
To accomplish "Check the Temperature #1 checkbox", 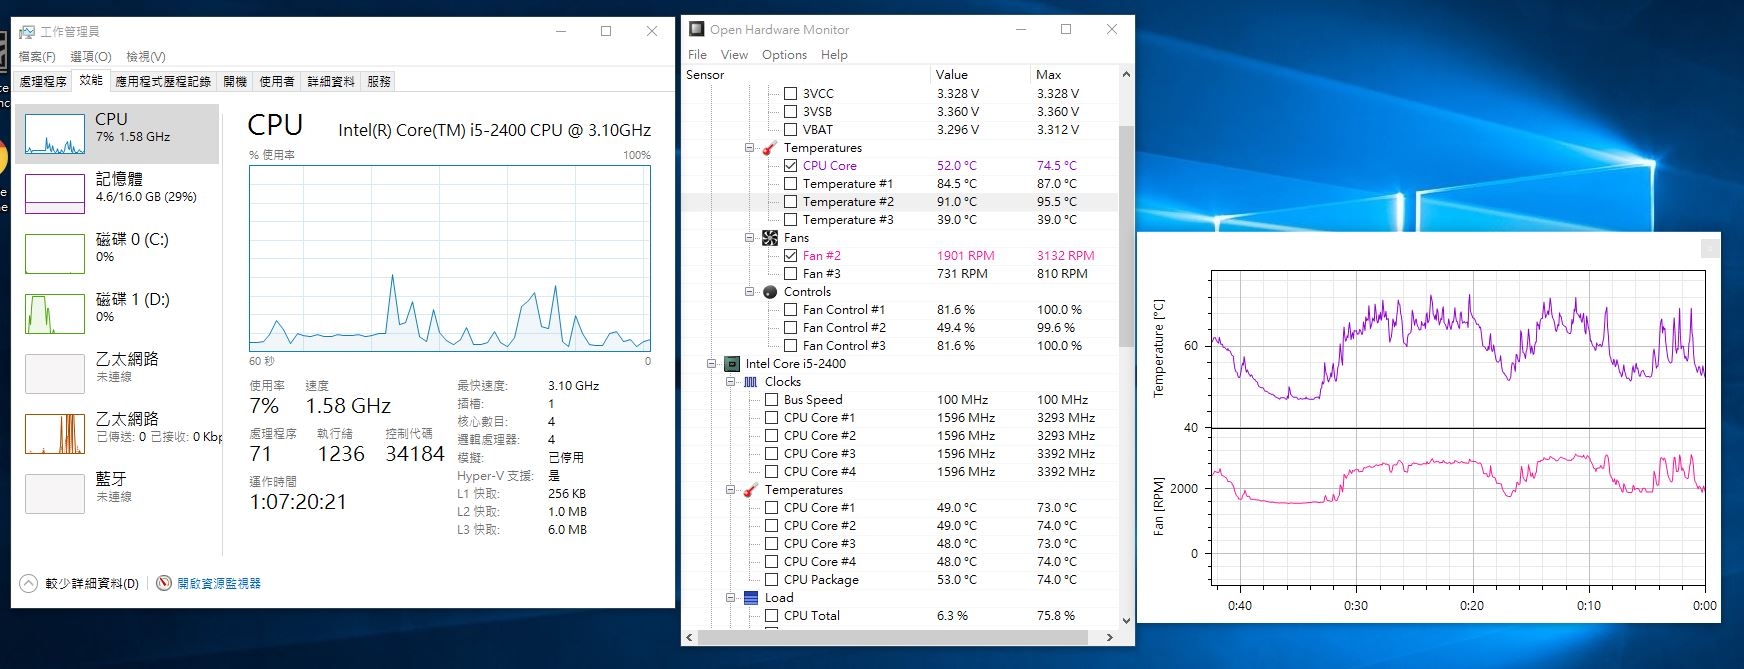I will (x=790, y=184).
